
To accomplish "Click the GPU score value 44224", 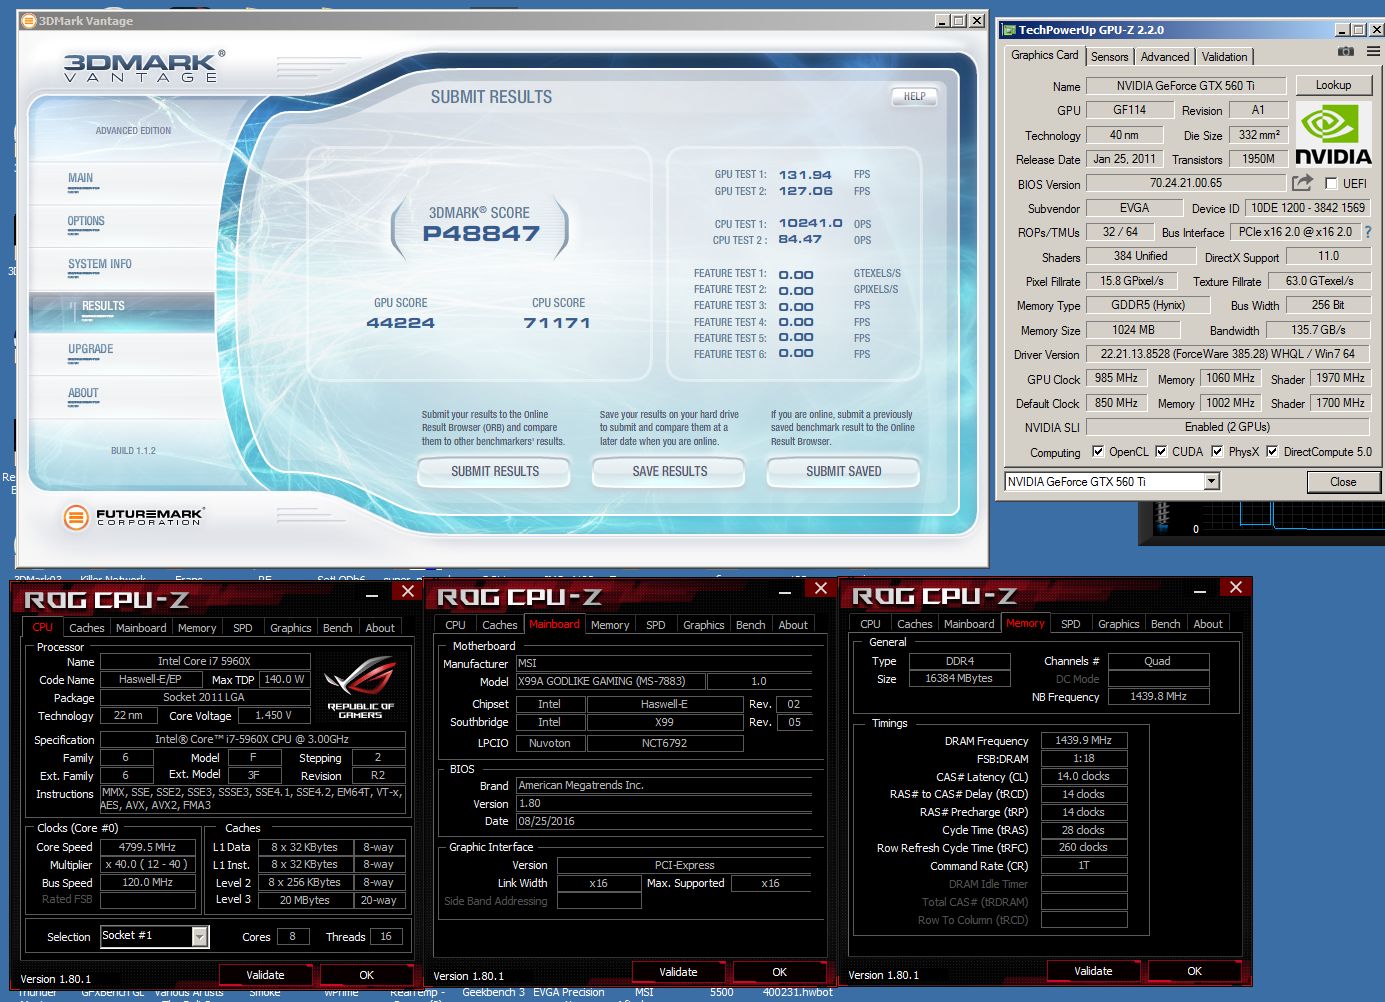I will point(400,323).
